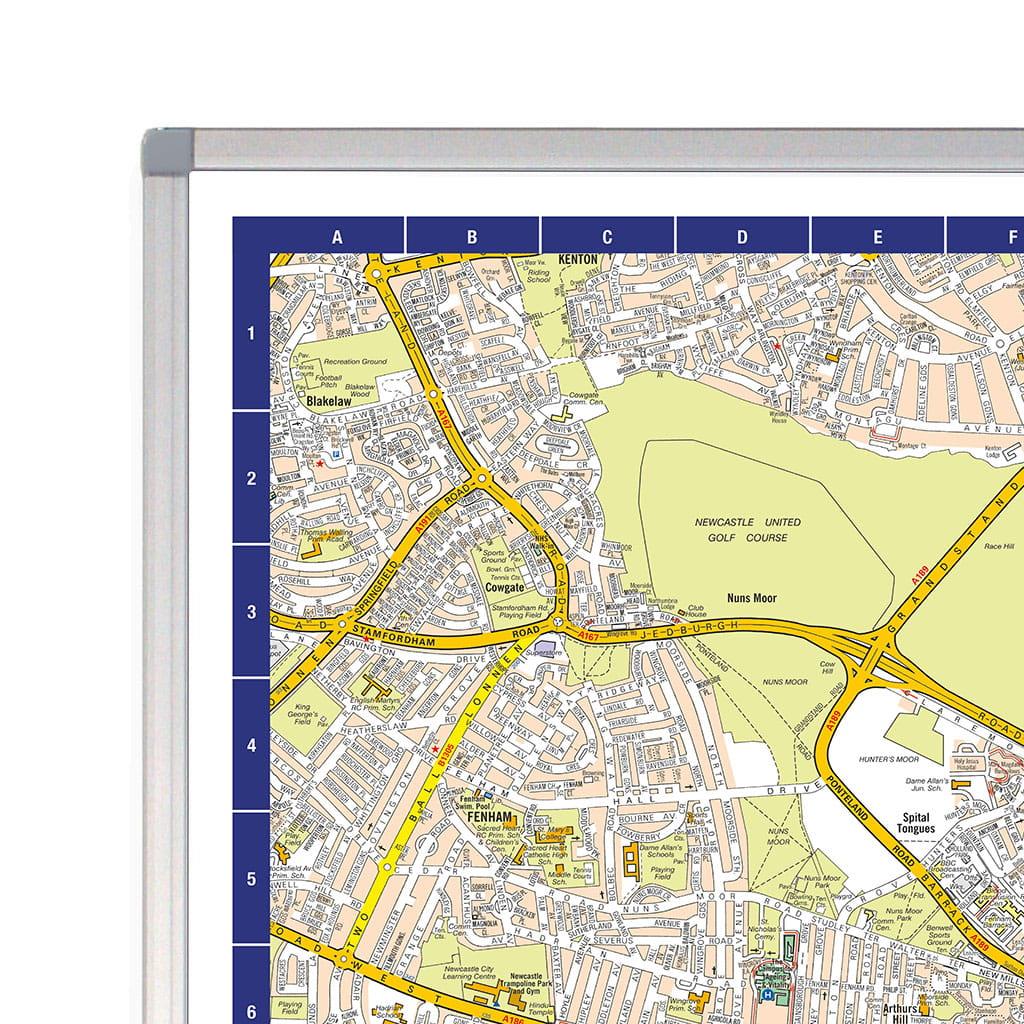Image resolution: width=1024 pixels, height=1024 pixels.
Task: Click the Race Hill label
Action: pyautogui.click(x=999, y=546)
